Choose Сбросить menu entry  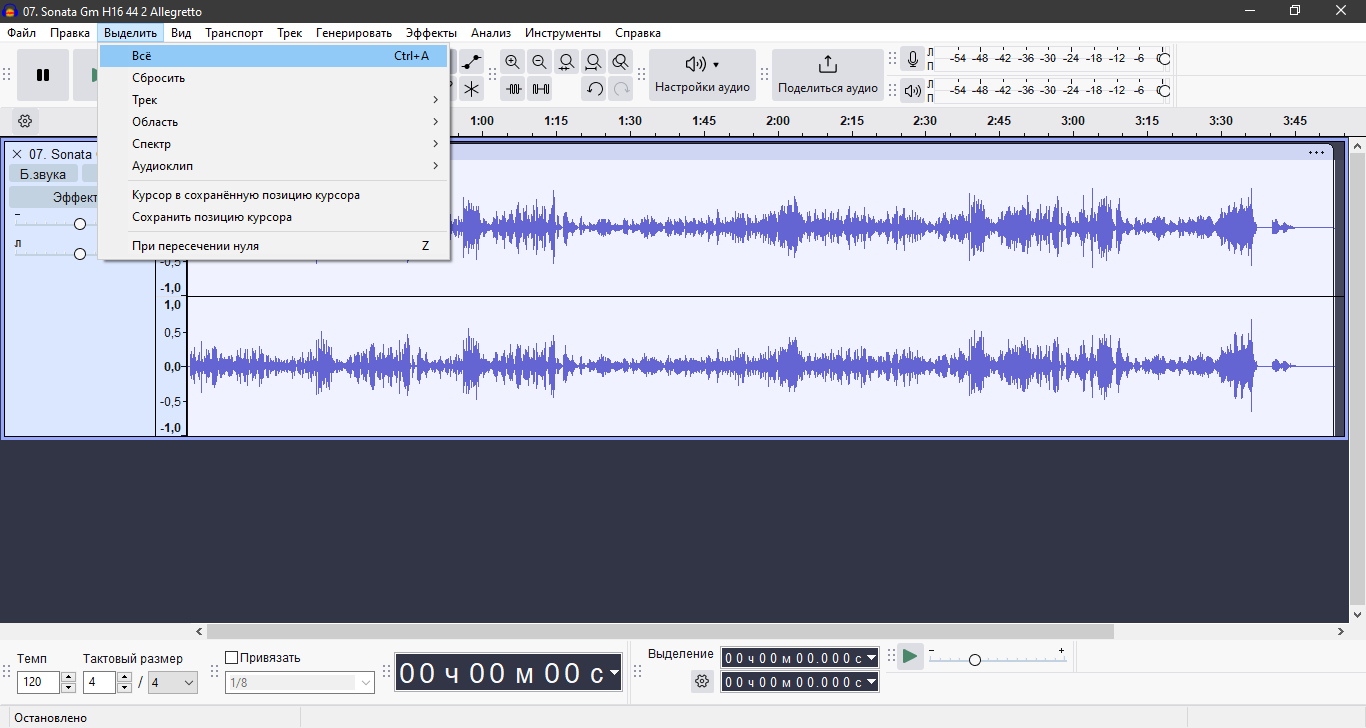point(274,78)
